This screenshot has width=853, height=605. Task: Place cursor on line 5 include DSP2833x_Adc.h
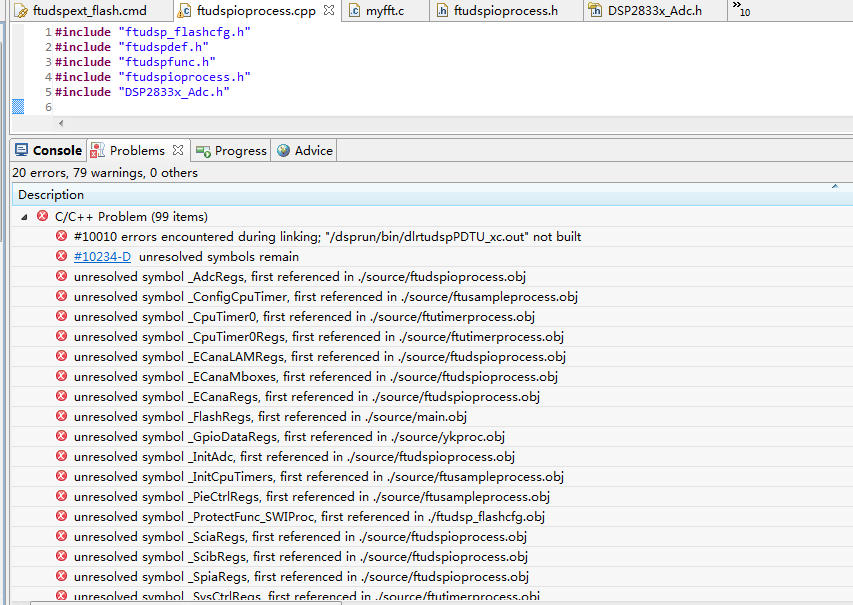click(143, 92)
